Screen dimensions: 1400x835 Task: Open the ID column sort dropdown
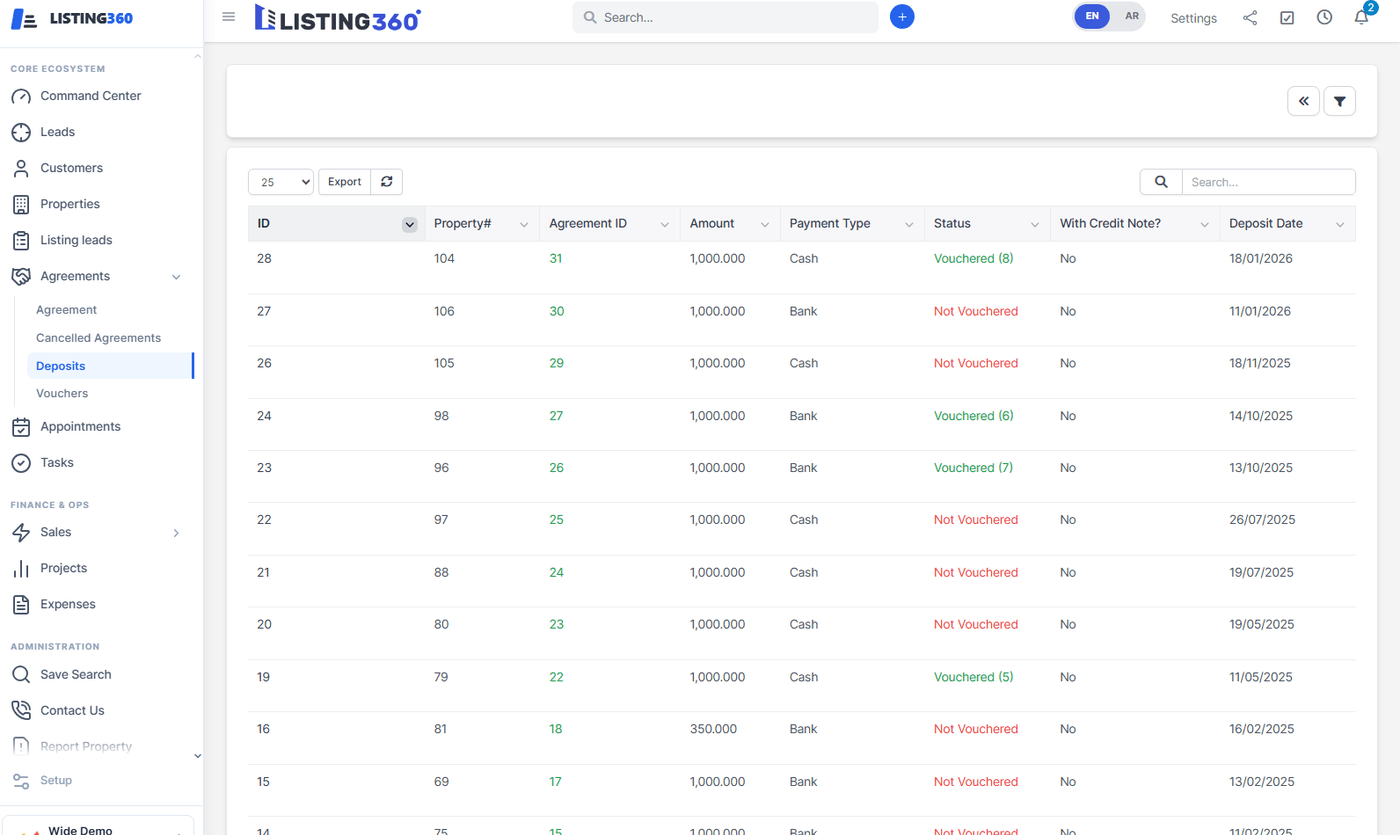[x=409, y=225]
